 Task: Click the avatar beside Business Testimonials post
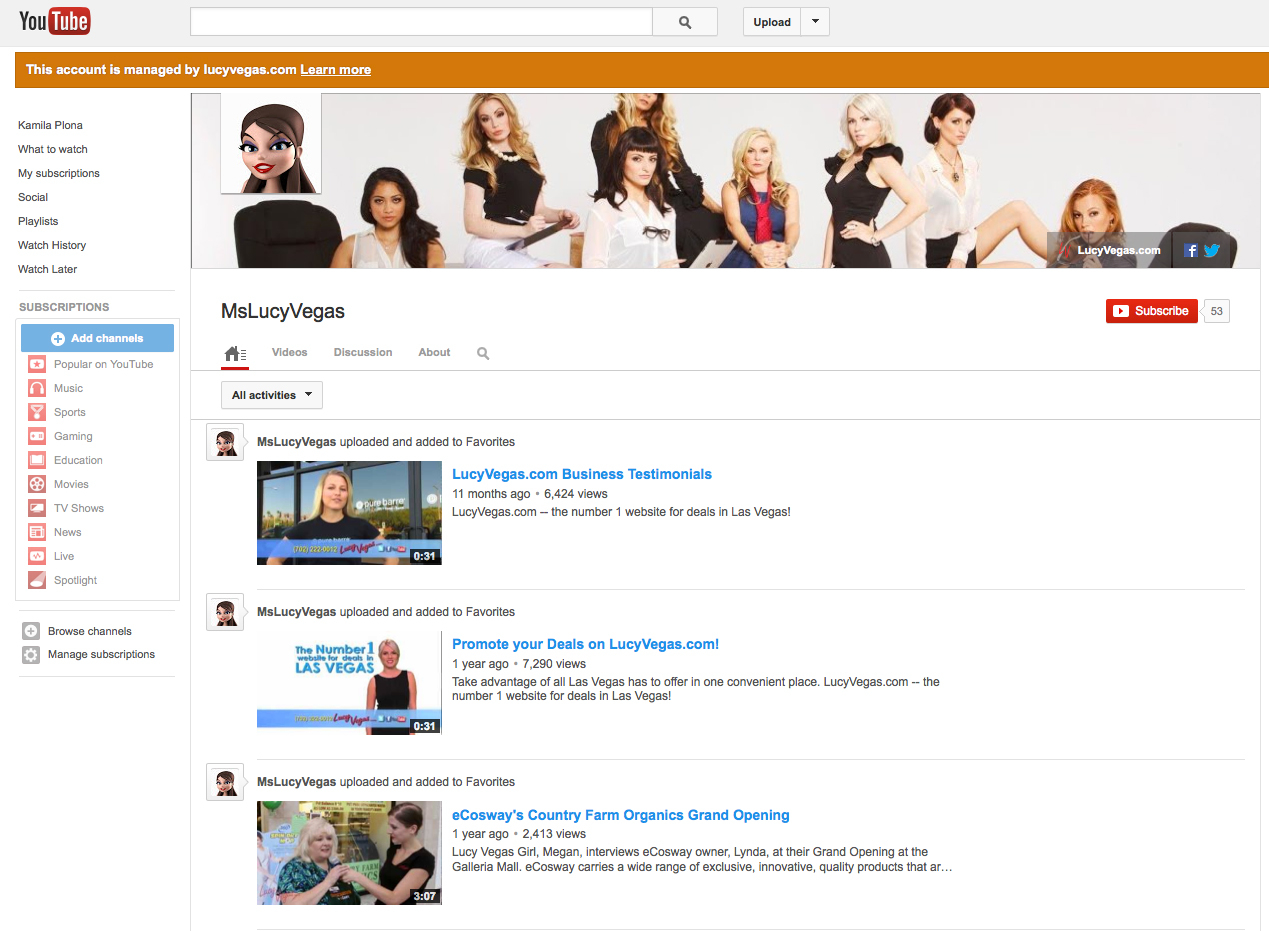tap(225, 442)
